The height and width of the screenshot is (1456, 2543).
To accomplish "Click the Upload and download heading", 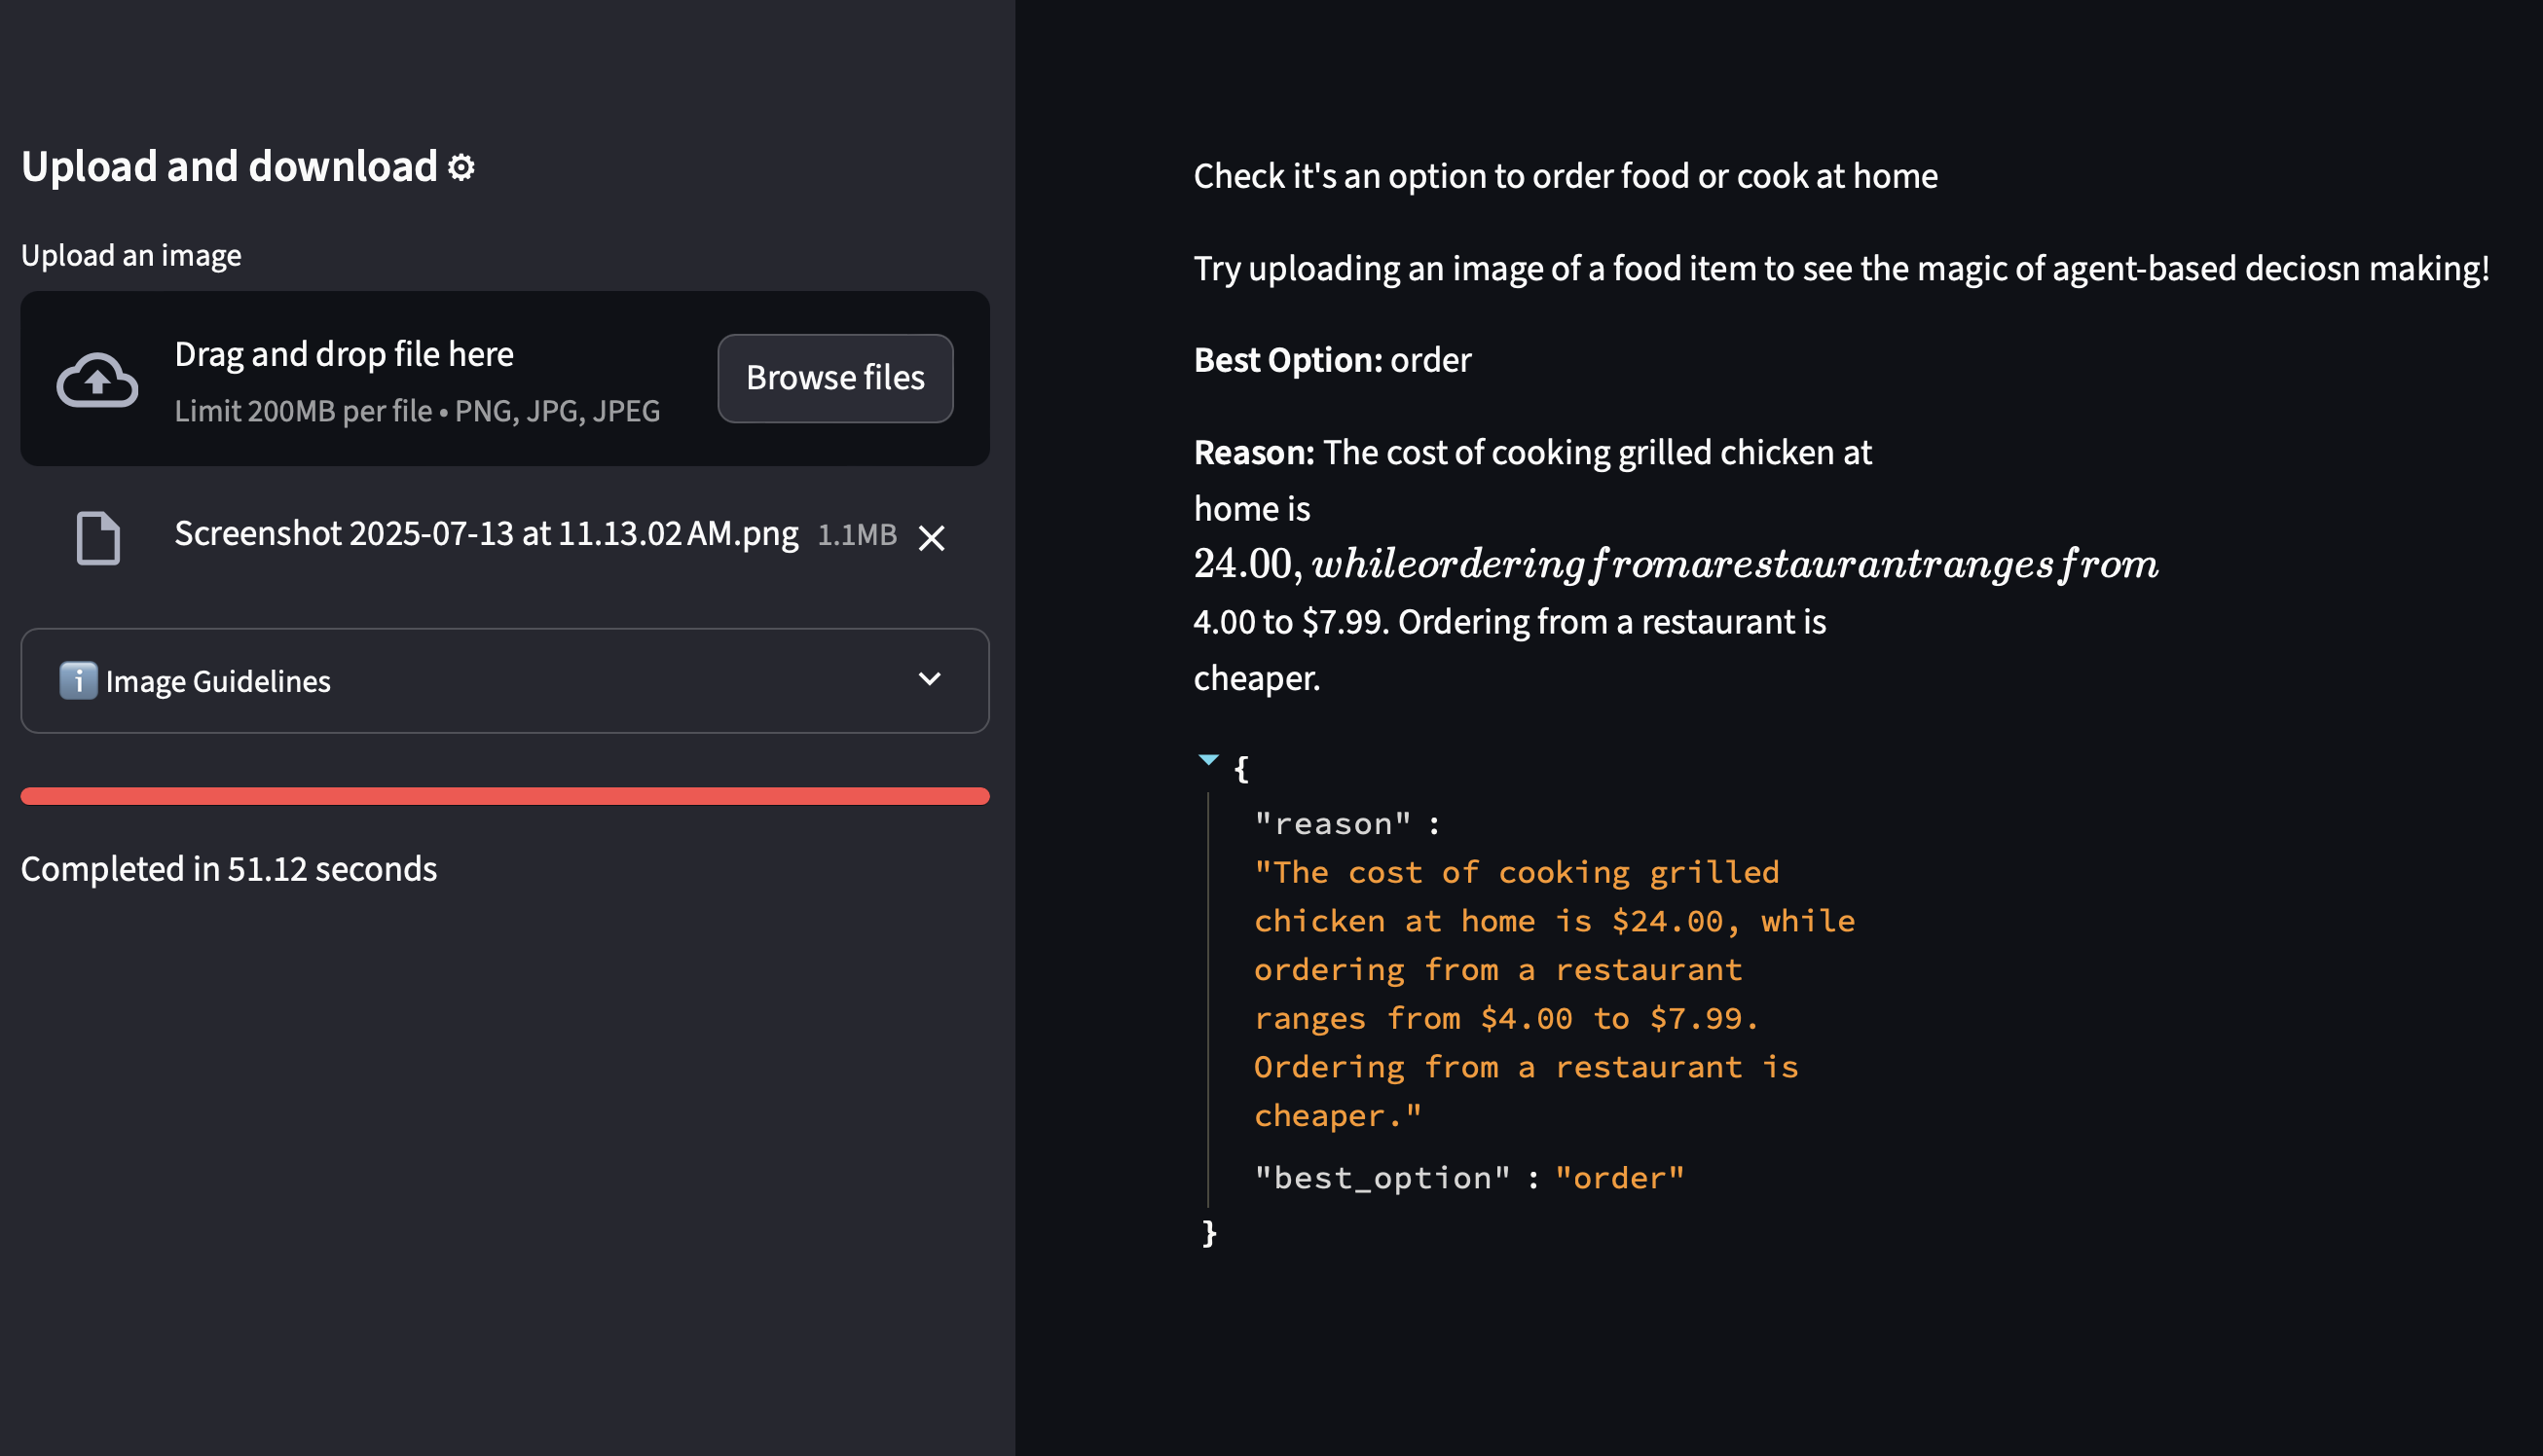I will tap(229, 167).
